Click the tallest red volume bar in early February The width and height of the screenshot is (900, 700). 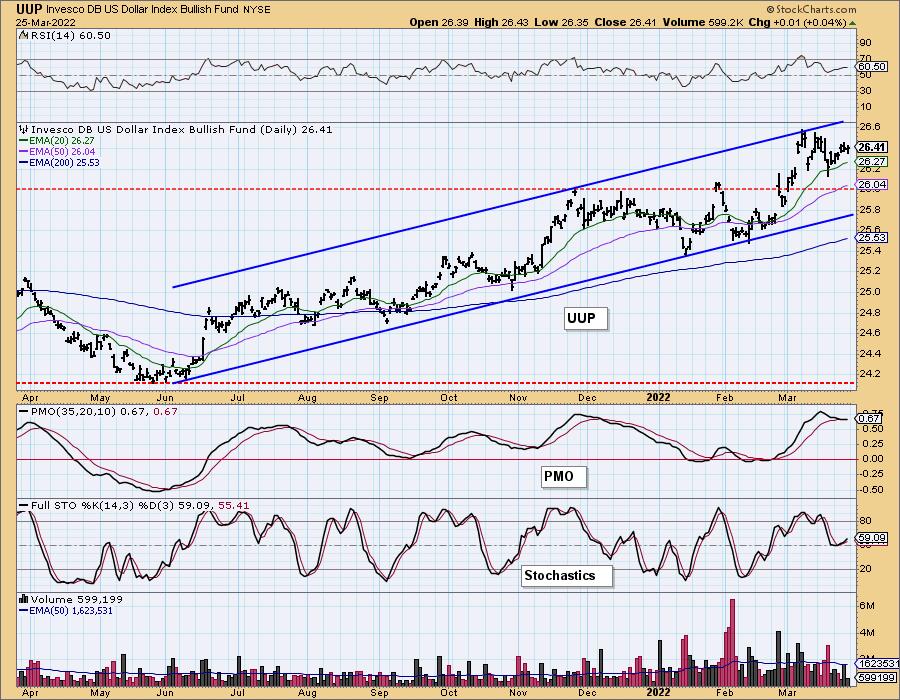coord(732,643)
